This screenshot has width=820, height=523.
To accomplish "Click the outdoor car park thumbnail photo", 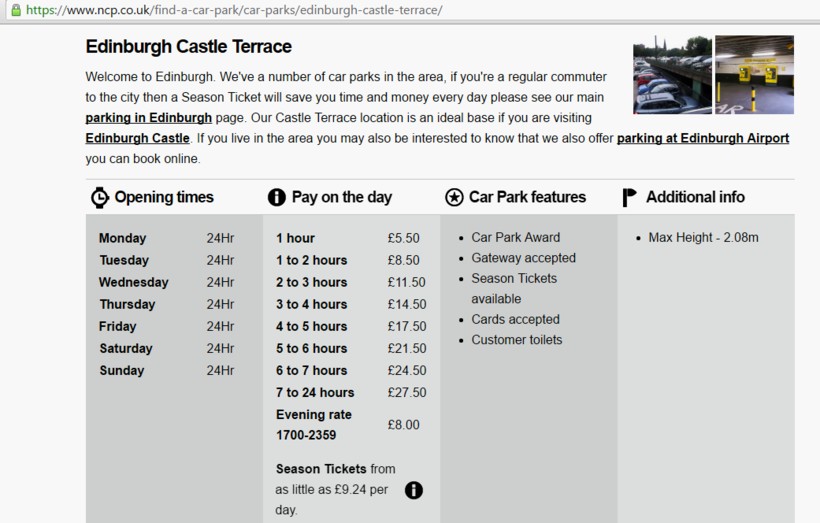I will tap(672, 75).
